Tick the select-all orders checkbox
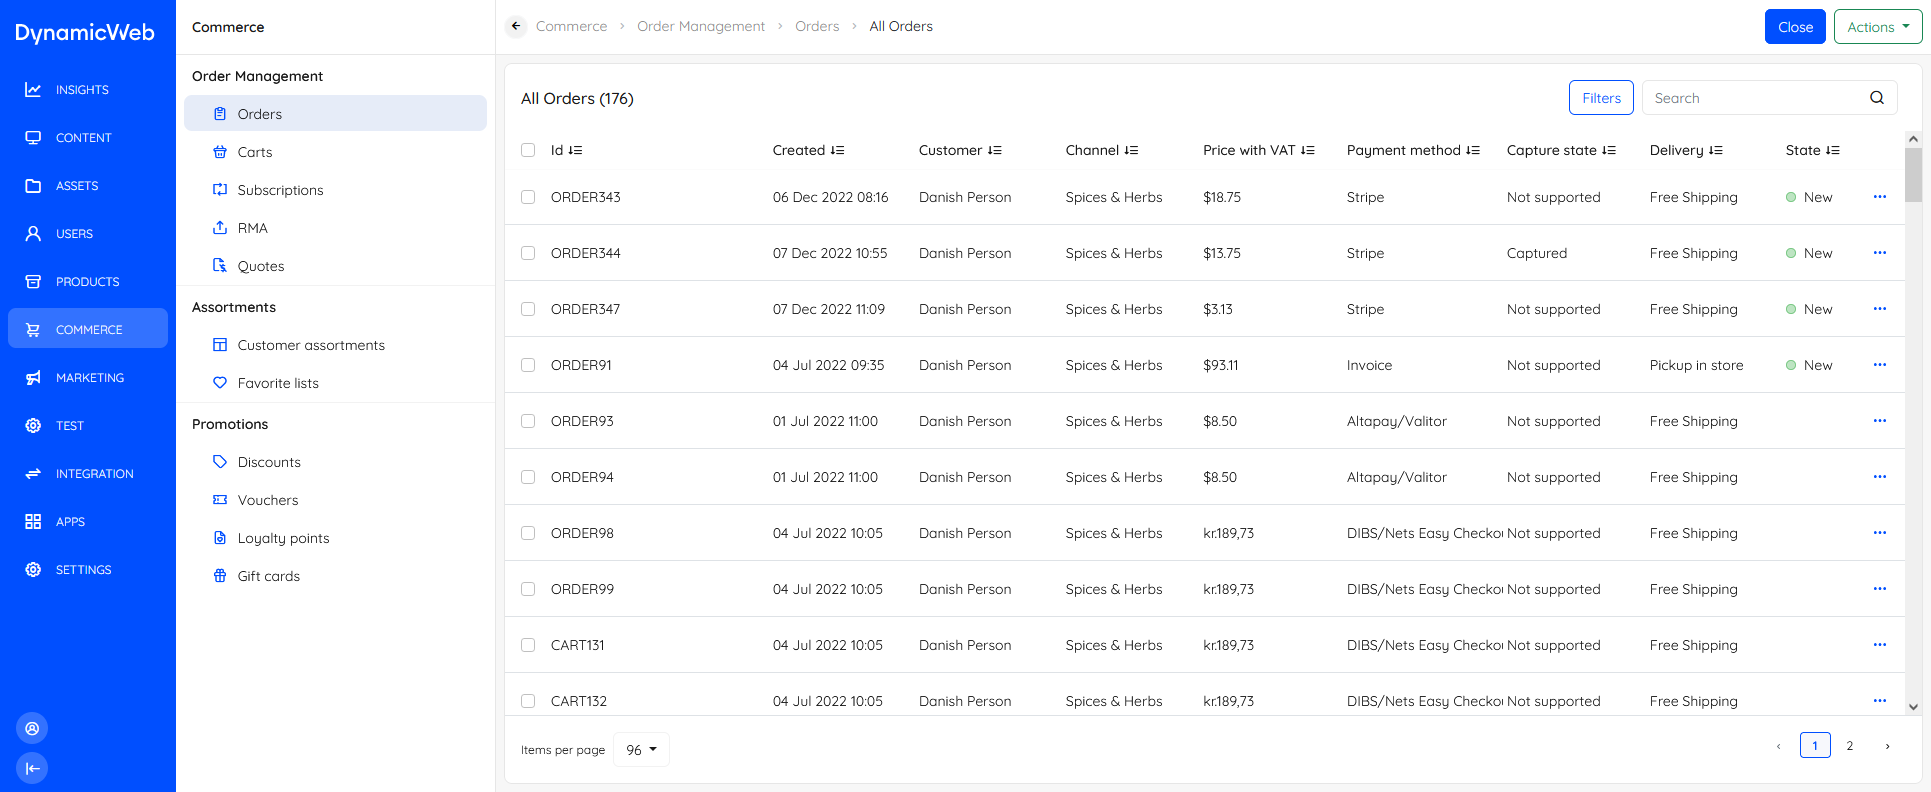The width and height of the screenshot is (1931, 792). [528, 150]
